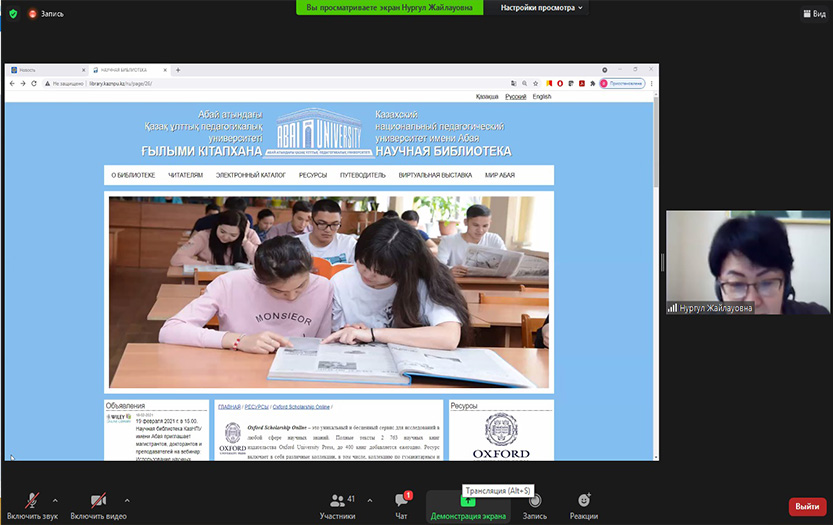Open the ЭЛЕКТРОННЫЙ КАТАЛОГ menu item
833x525 pixels.
(x=251, y=175)
